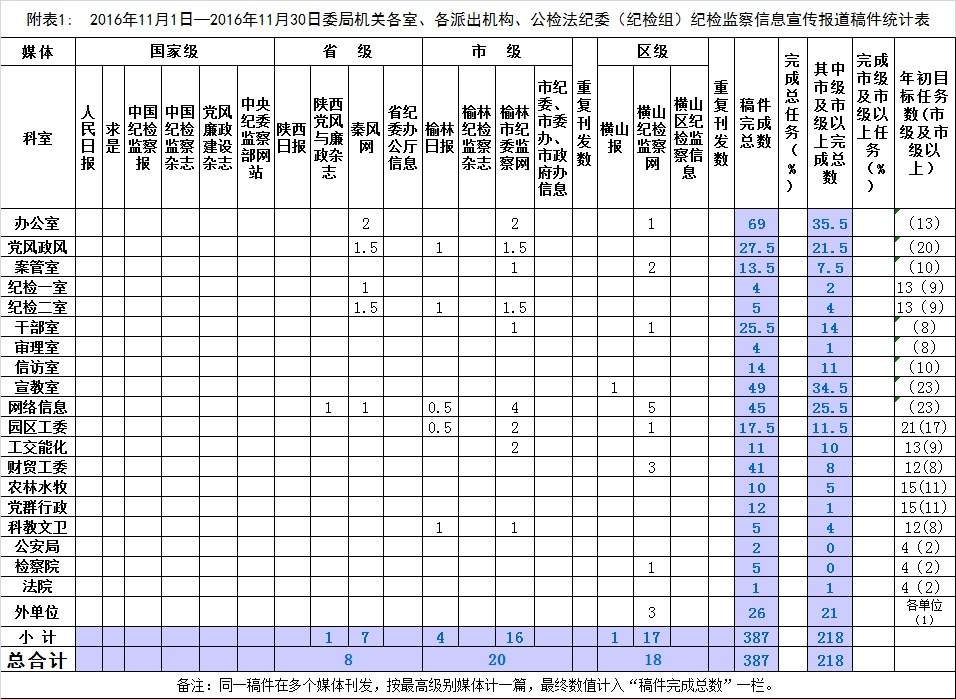The width and height of the screenshot is (956, 699).
Task: Select the 国家级 group header
Action: point(174,52)
